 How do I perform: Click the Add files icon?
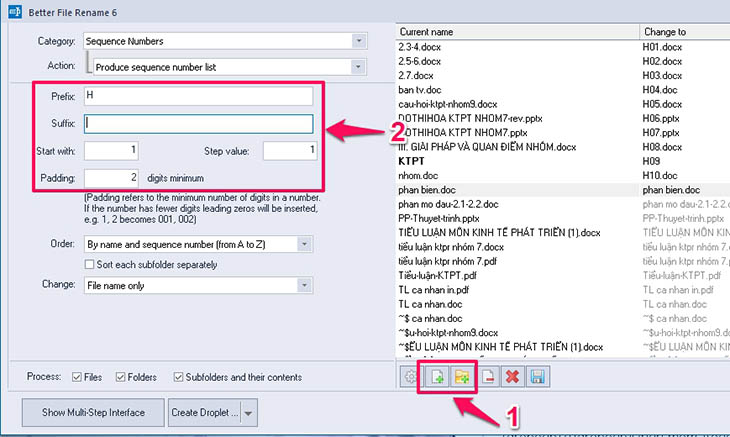pyautogui.click(x=437, y=376)
